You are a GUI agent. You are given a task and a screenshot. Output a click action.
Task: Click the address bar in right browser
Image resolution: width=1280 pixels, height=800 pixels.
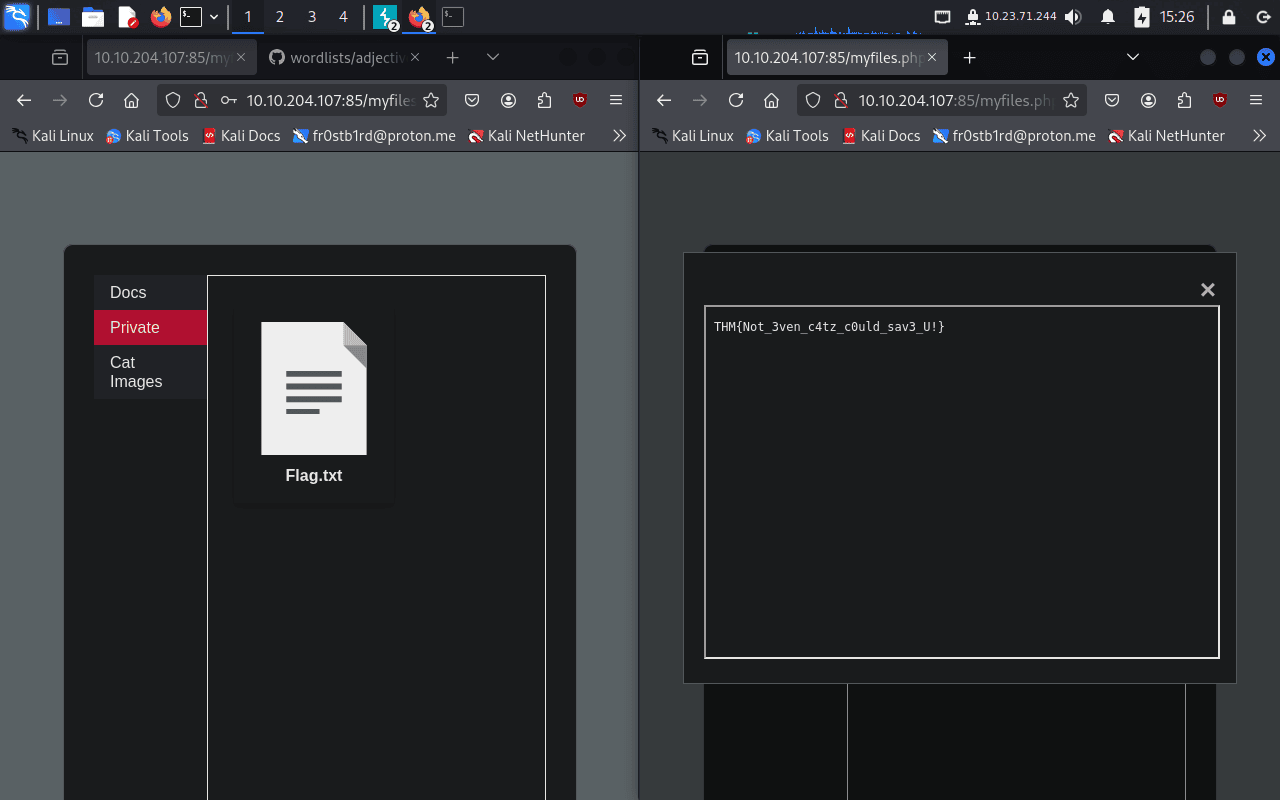[955, 100]
